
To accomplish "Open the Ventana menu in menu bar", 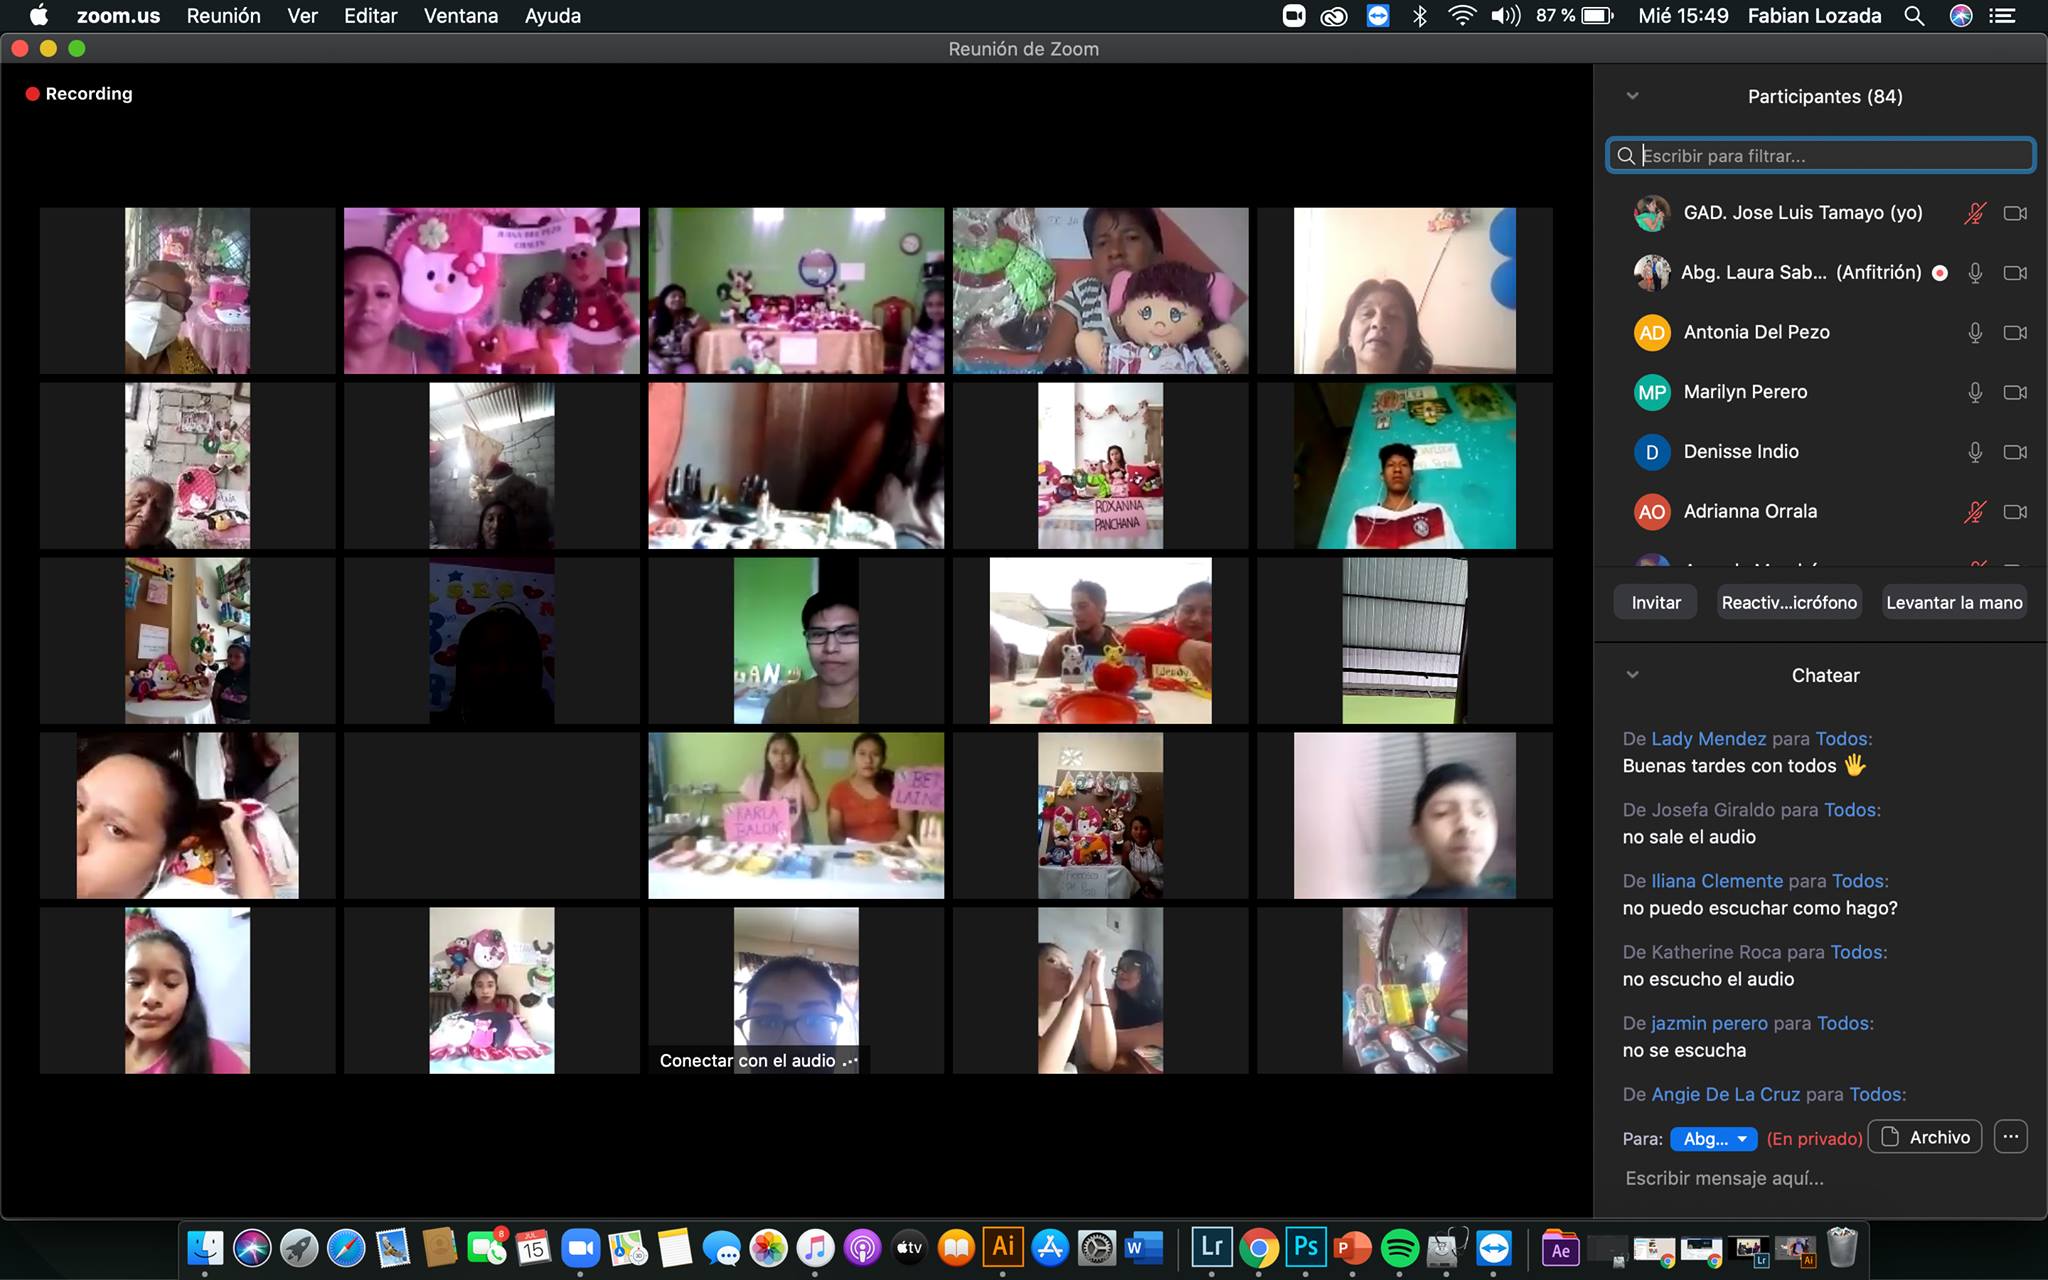I will pyautogui.click(x=460, y=16).
